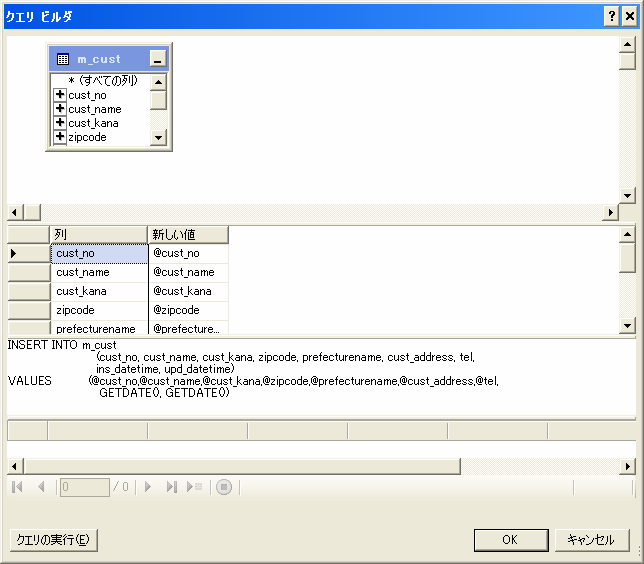Confirm with the OK button
Screen dimensions: 644x564
tap(510, 539)
